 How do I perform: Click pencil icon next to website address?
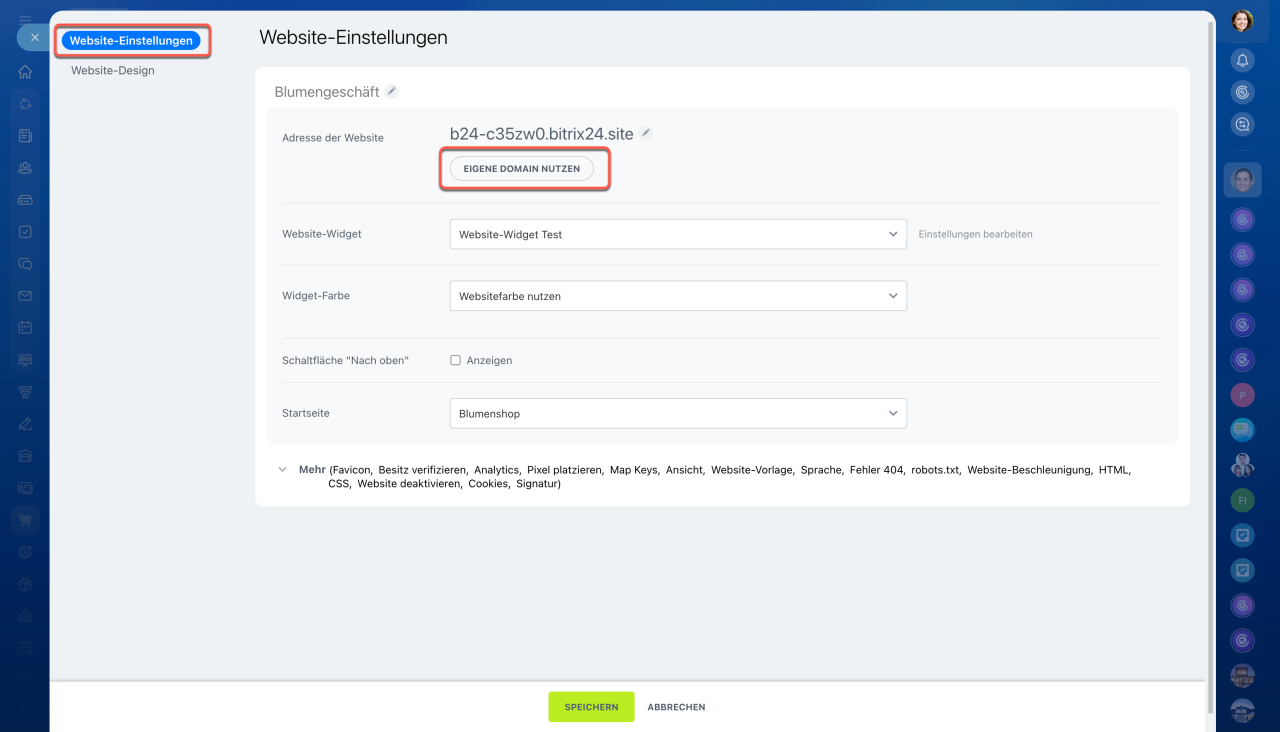[646, 133]
